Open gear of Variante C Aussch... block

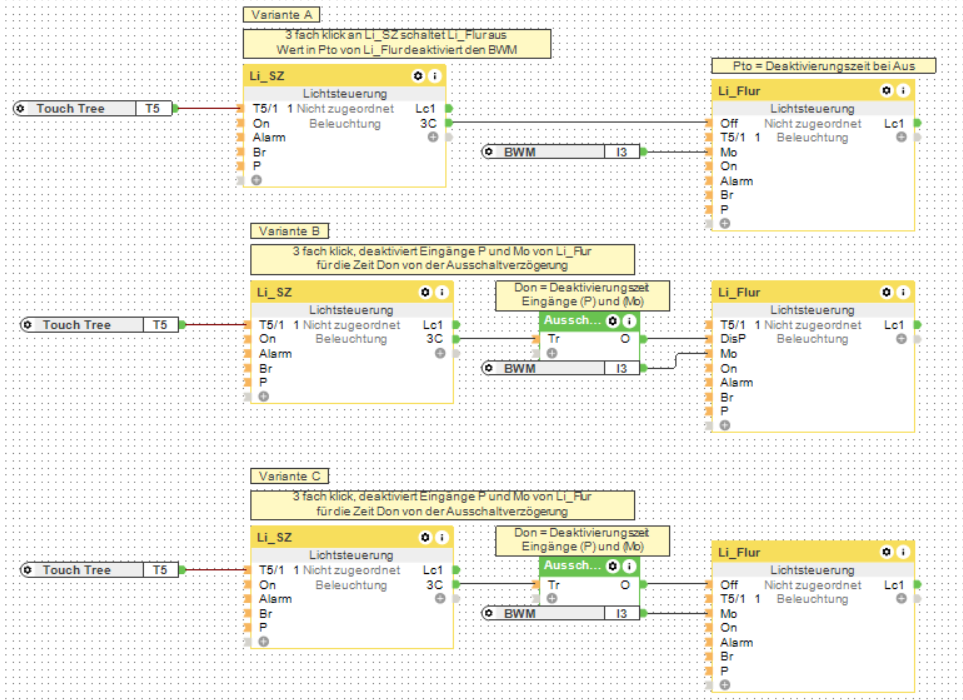(x=613, y=566)
